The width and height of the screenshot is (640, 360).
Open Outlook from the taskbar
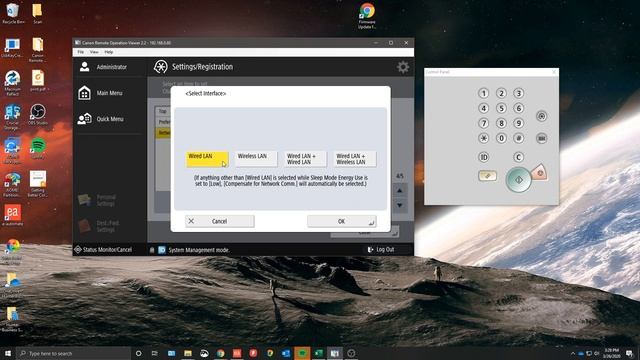click(x=286, y=353)
